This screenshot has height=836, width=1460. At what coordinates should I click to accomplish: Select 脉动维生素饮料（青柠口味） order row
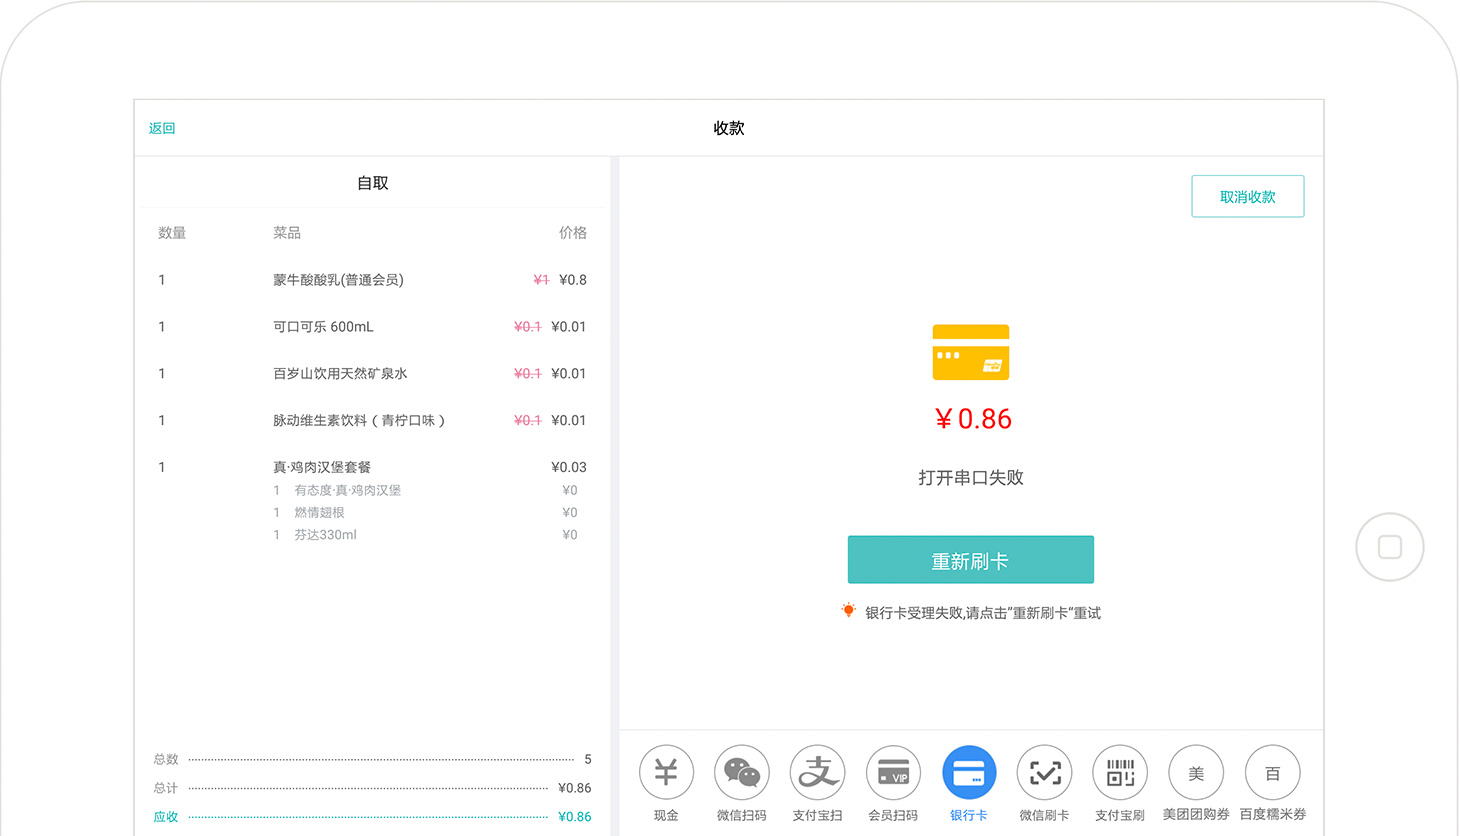(373, 421)
